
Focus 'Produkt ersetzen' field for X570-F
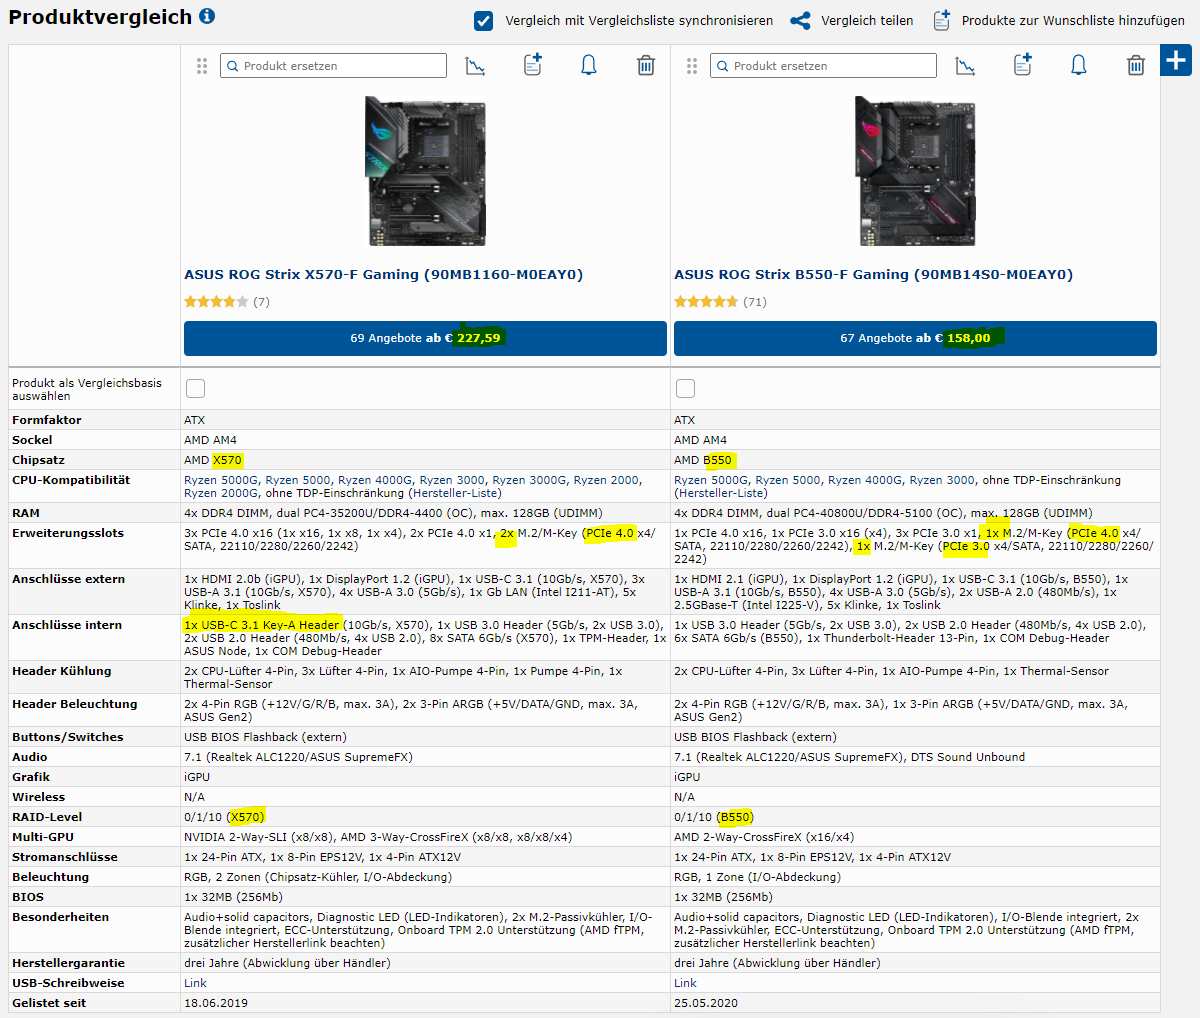coord(333,66)
